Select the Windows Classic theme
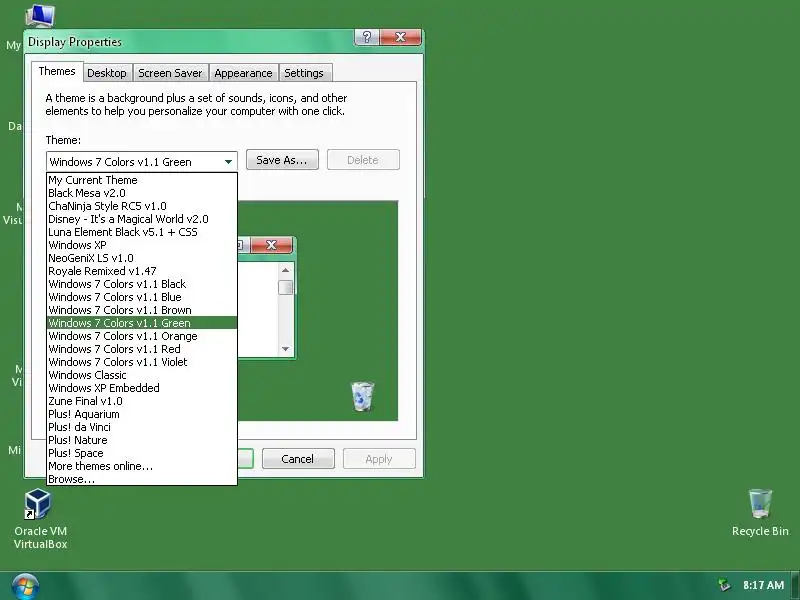The image size is (800, 600). coord(142,375)
